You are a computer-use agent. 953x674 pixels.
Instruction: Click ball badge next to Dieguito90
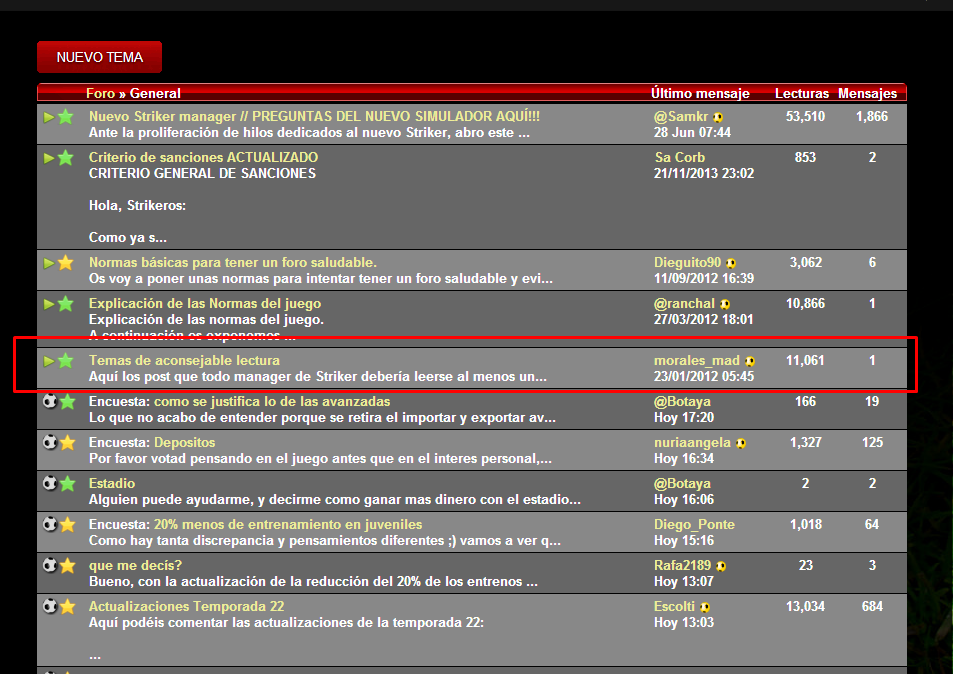click(x=731, y=263)
